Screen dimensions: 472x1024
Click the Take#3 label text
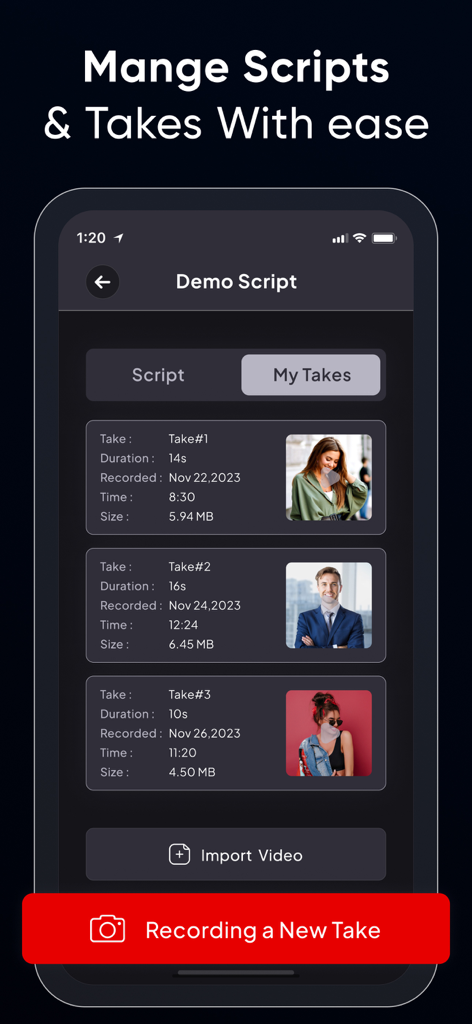[x=189, y=695]
